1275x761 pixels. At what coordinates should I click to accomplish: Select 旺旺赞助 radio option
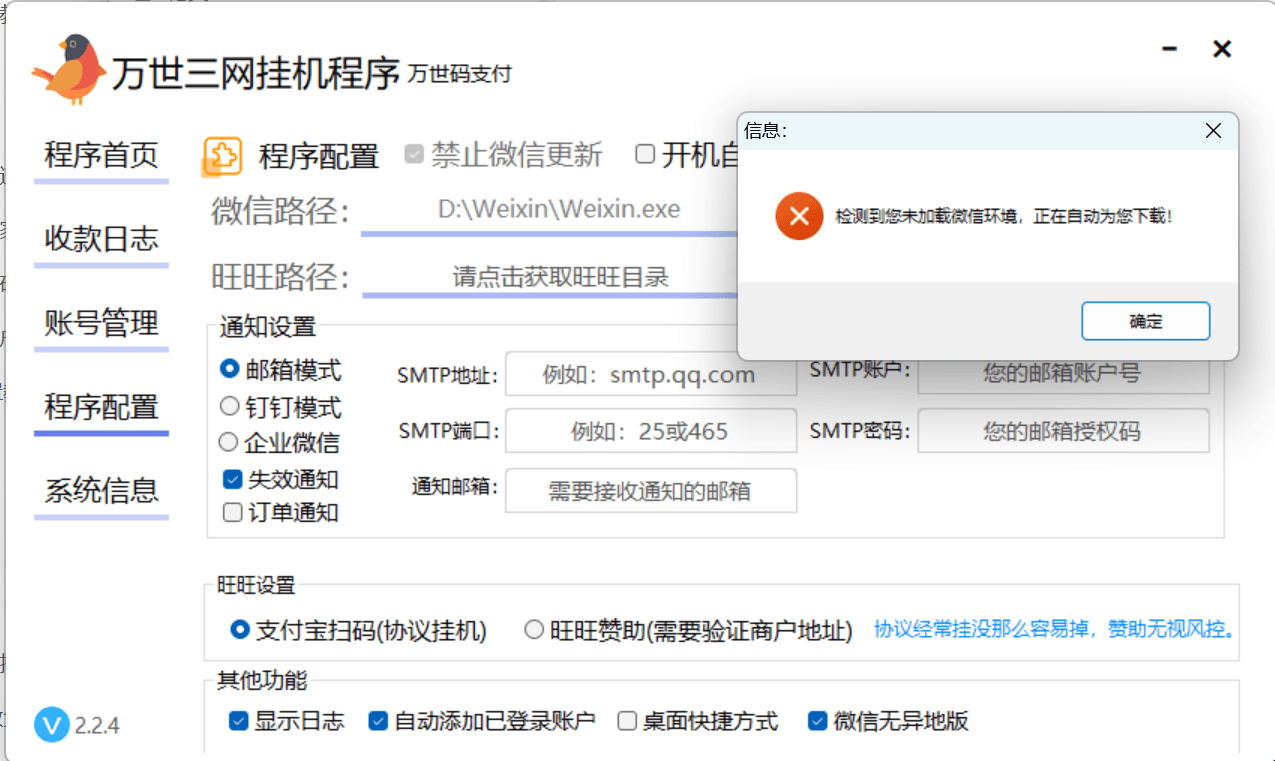(x=689, y=630)
